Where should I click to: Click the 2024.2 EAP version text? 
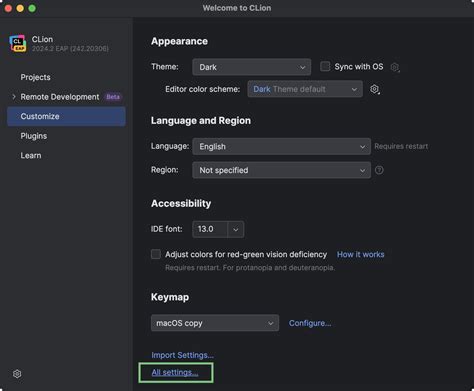(x=70, y=49)
